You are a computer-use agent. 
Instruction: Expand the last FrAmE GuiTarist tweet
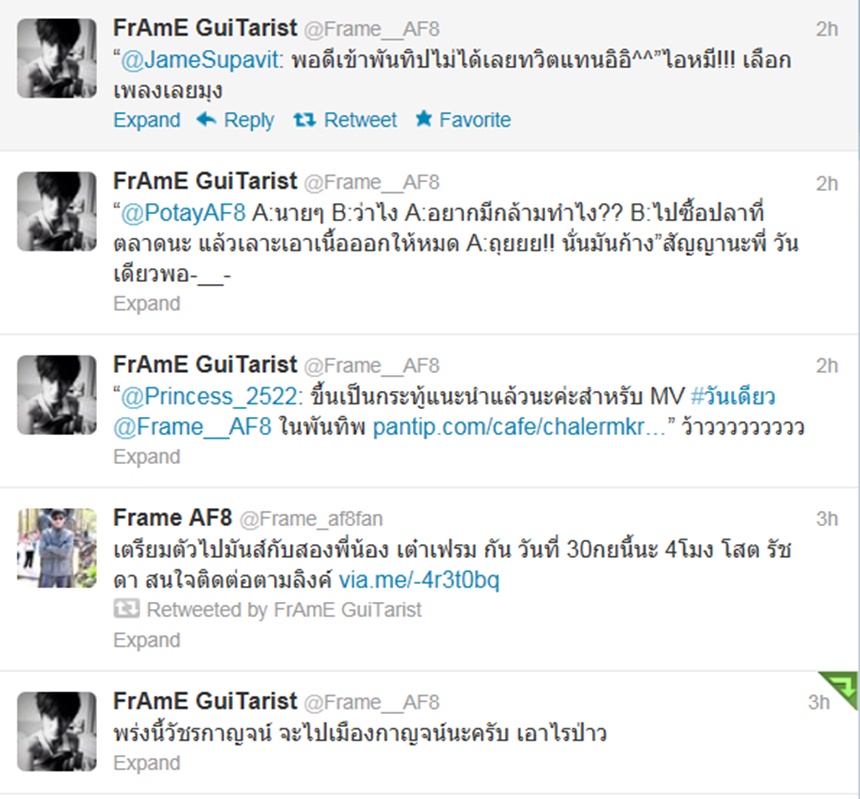pyautogui.click(x=146, y=763)
